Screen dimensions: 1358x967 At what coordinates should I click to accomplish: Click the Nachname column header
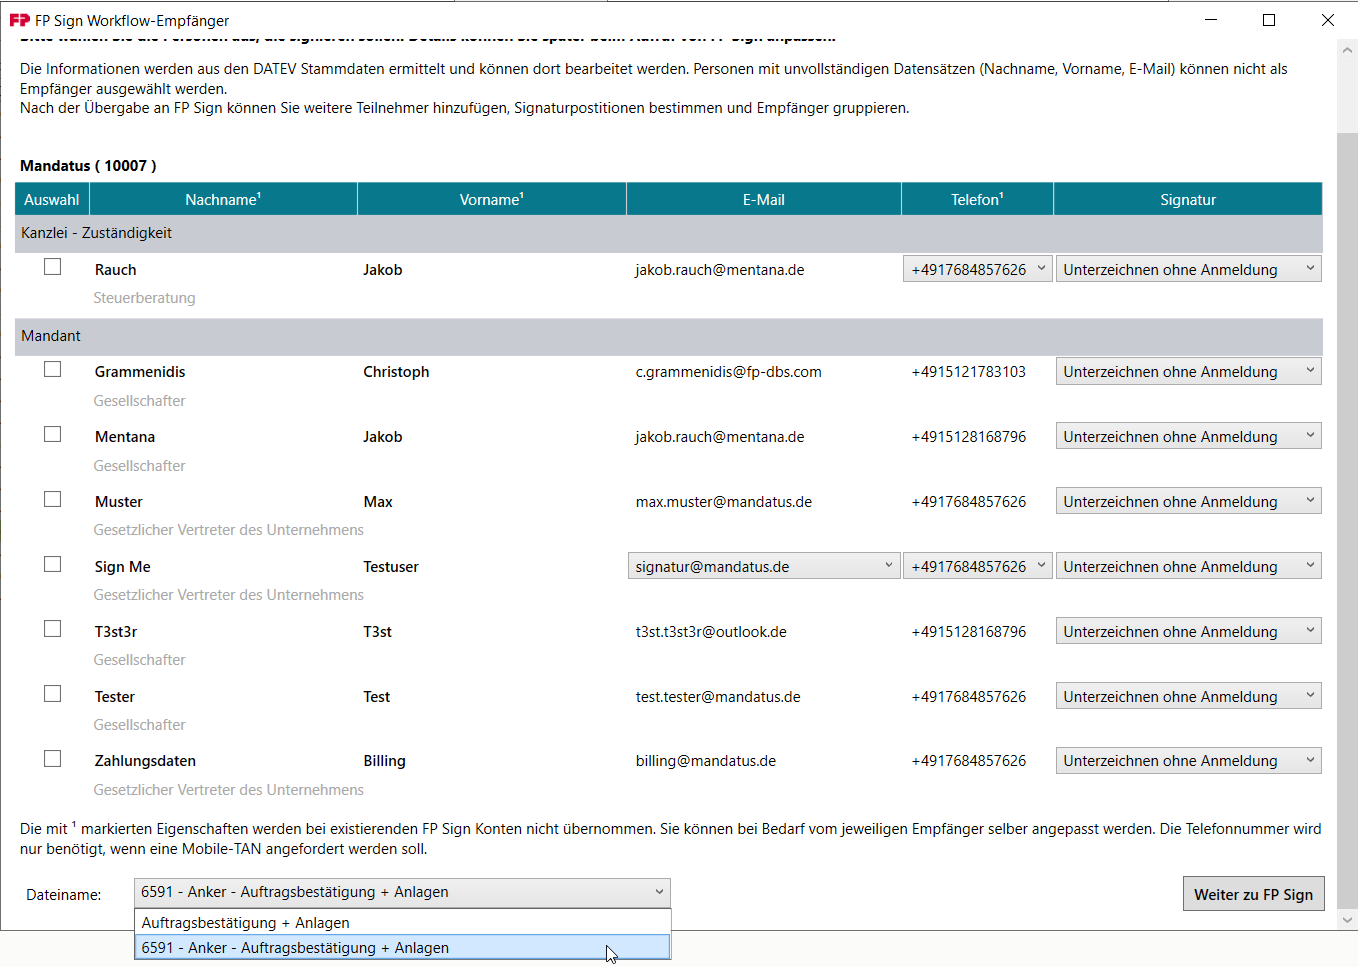point(222,198)
